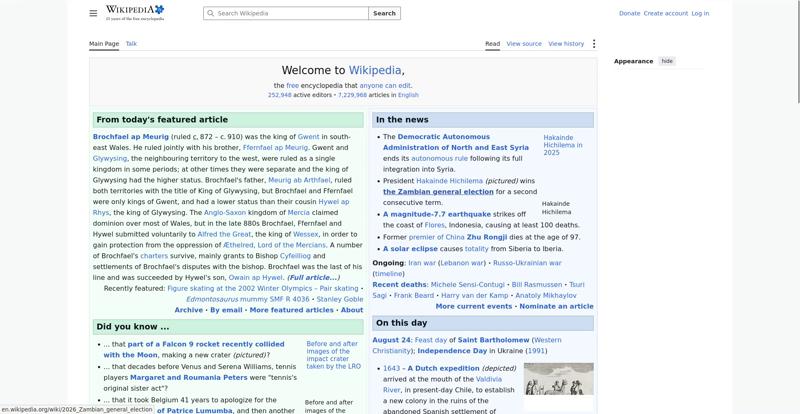The image size is (800, 414).
Task: Open the Brochfael ap Meurig article
Action: point(131,137)
